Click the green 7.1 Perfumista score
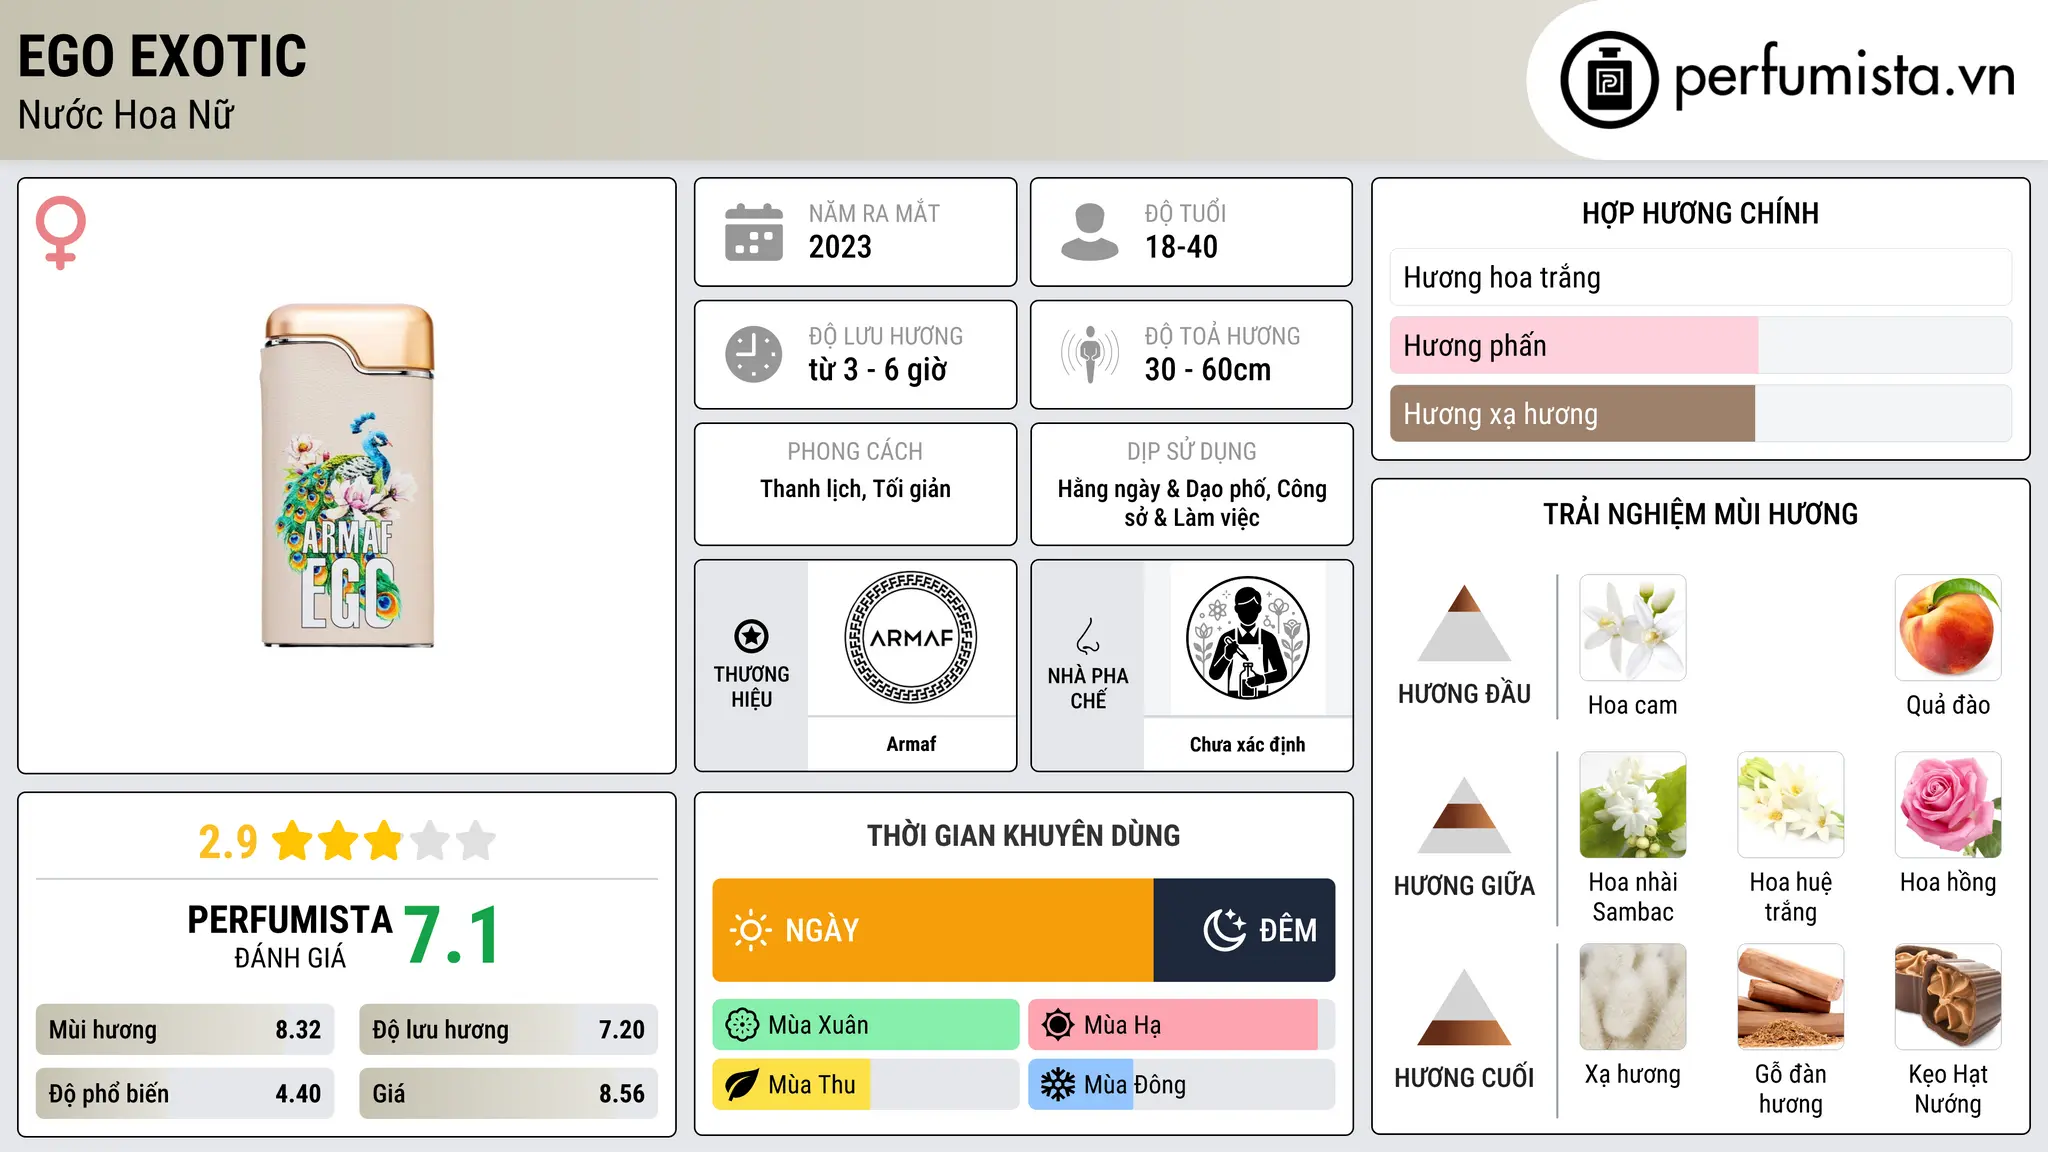This screenshot has width=2048, height=1152. click(452, 936)
